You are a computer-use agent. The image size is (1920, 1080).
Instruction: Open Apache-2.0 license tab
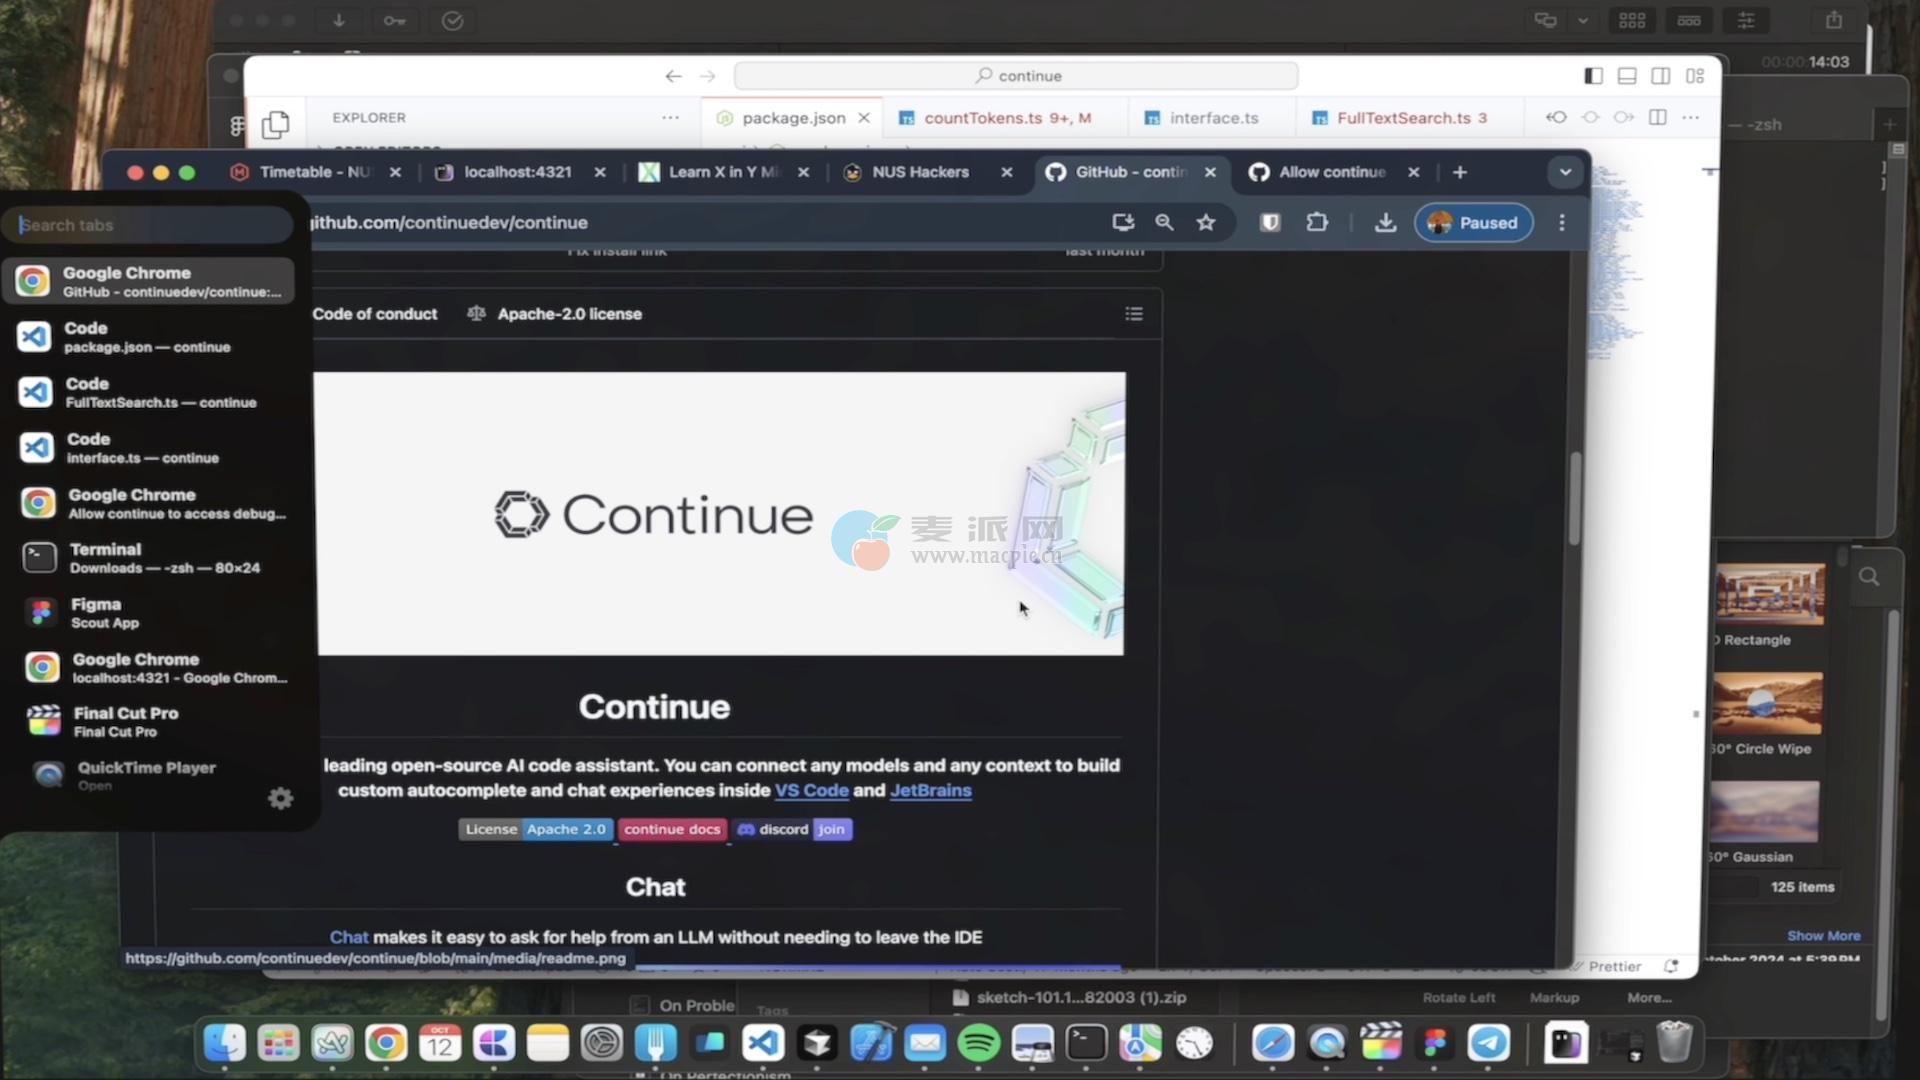coord(554,314)
